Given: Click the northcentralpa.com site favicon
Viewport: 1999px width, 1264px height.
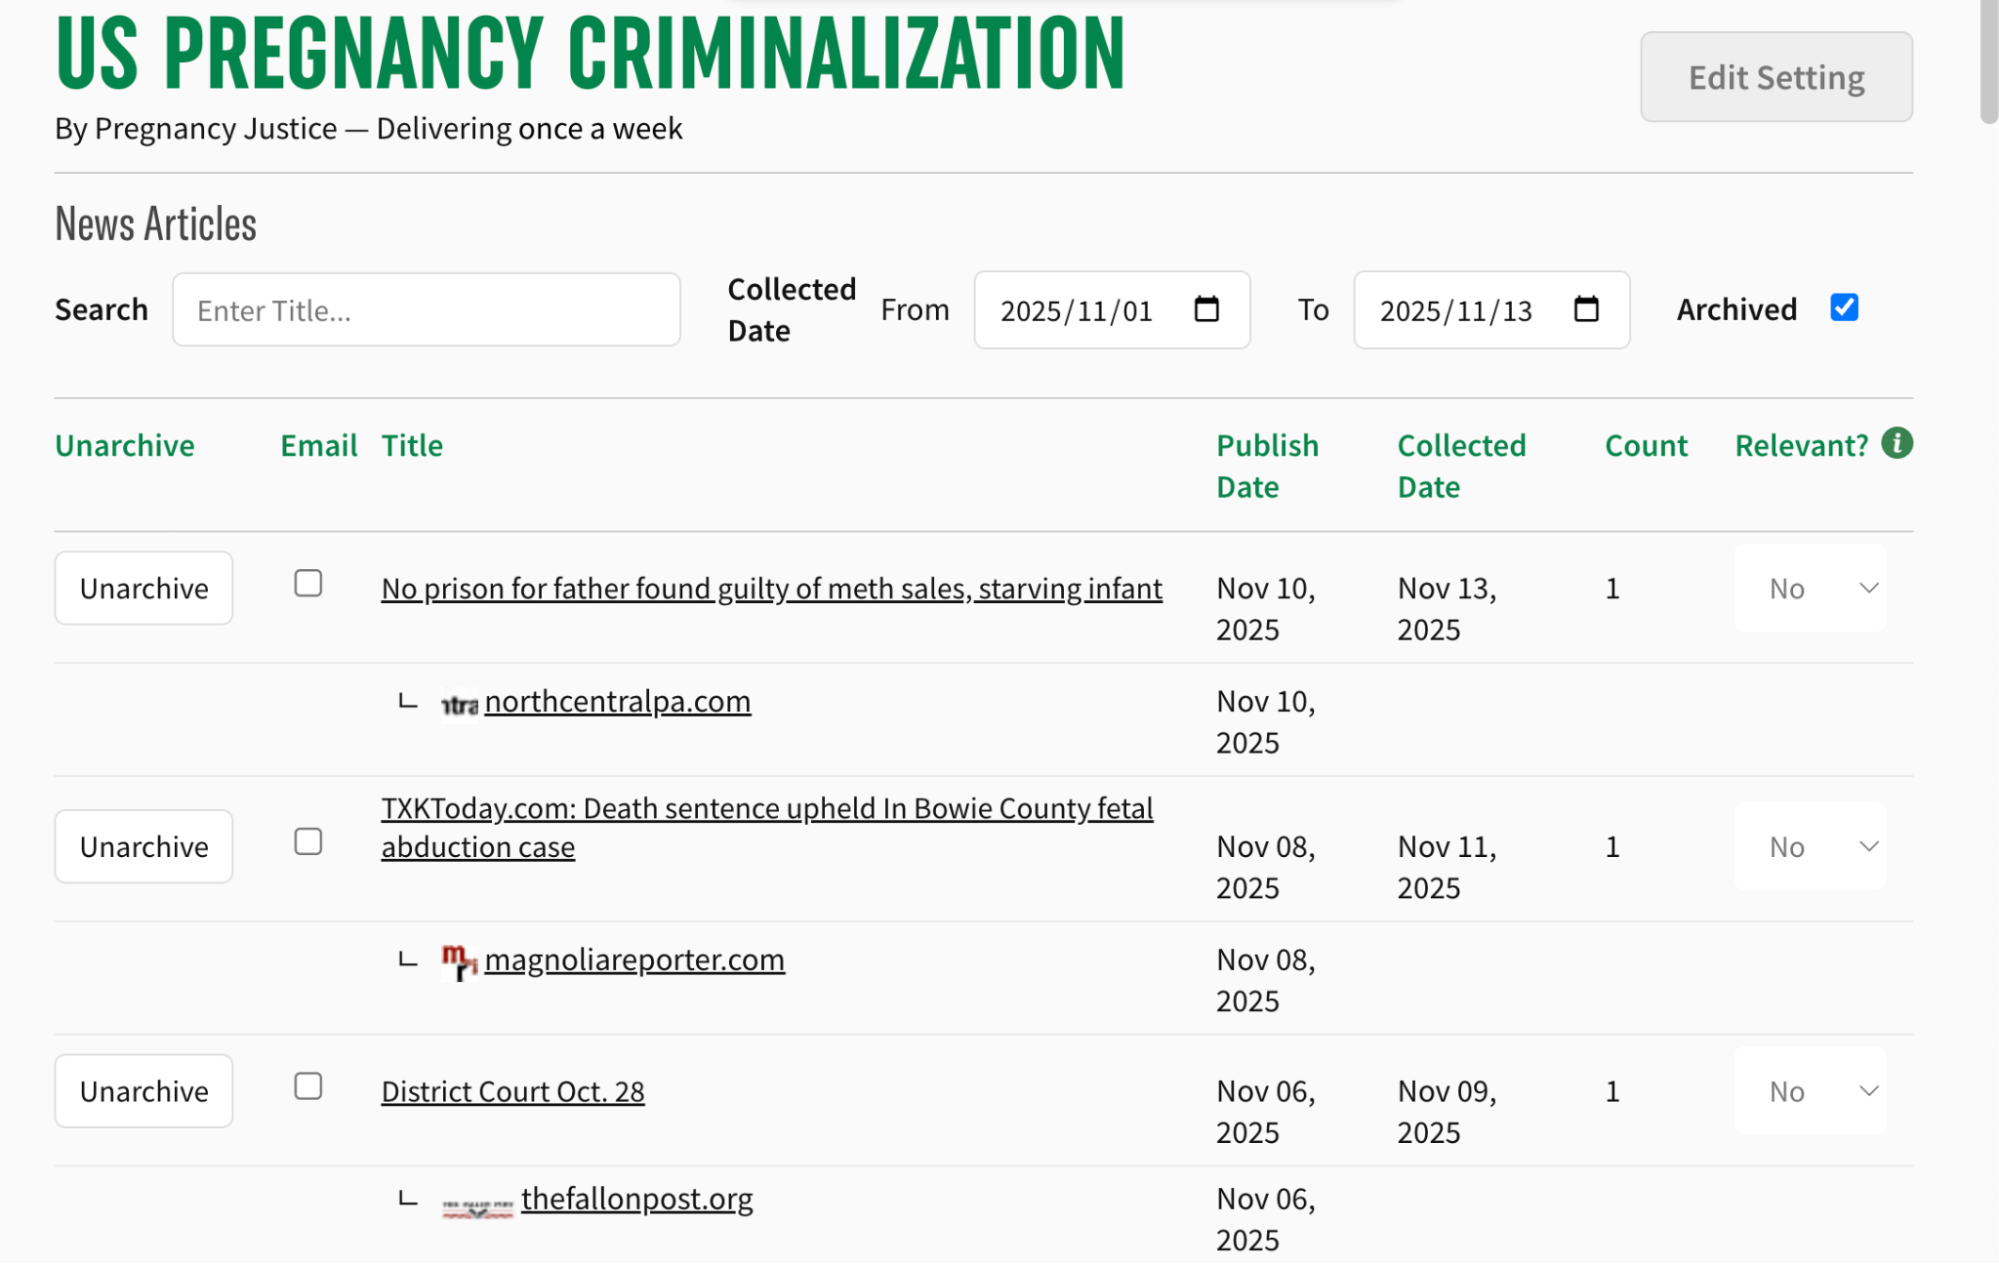Looking at the screenshot, I should [458, 702].
